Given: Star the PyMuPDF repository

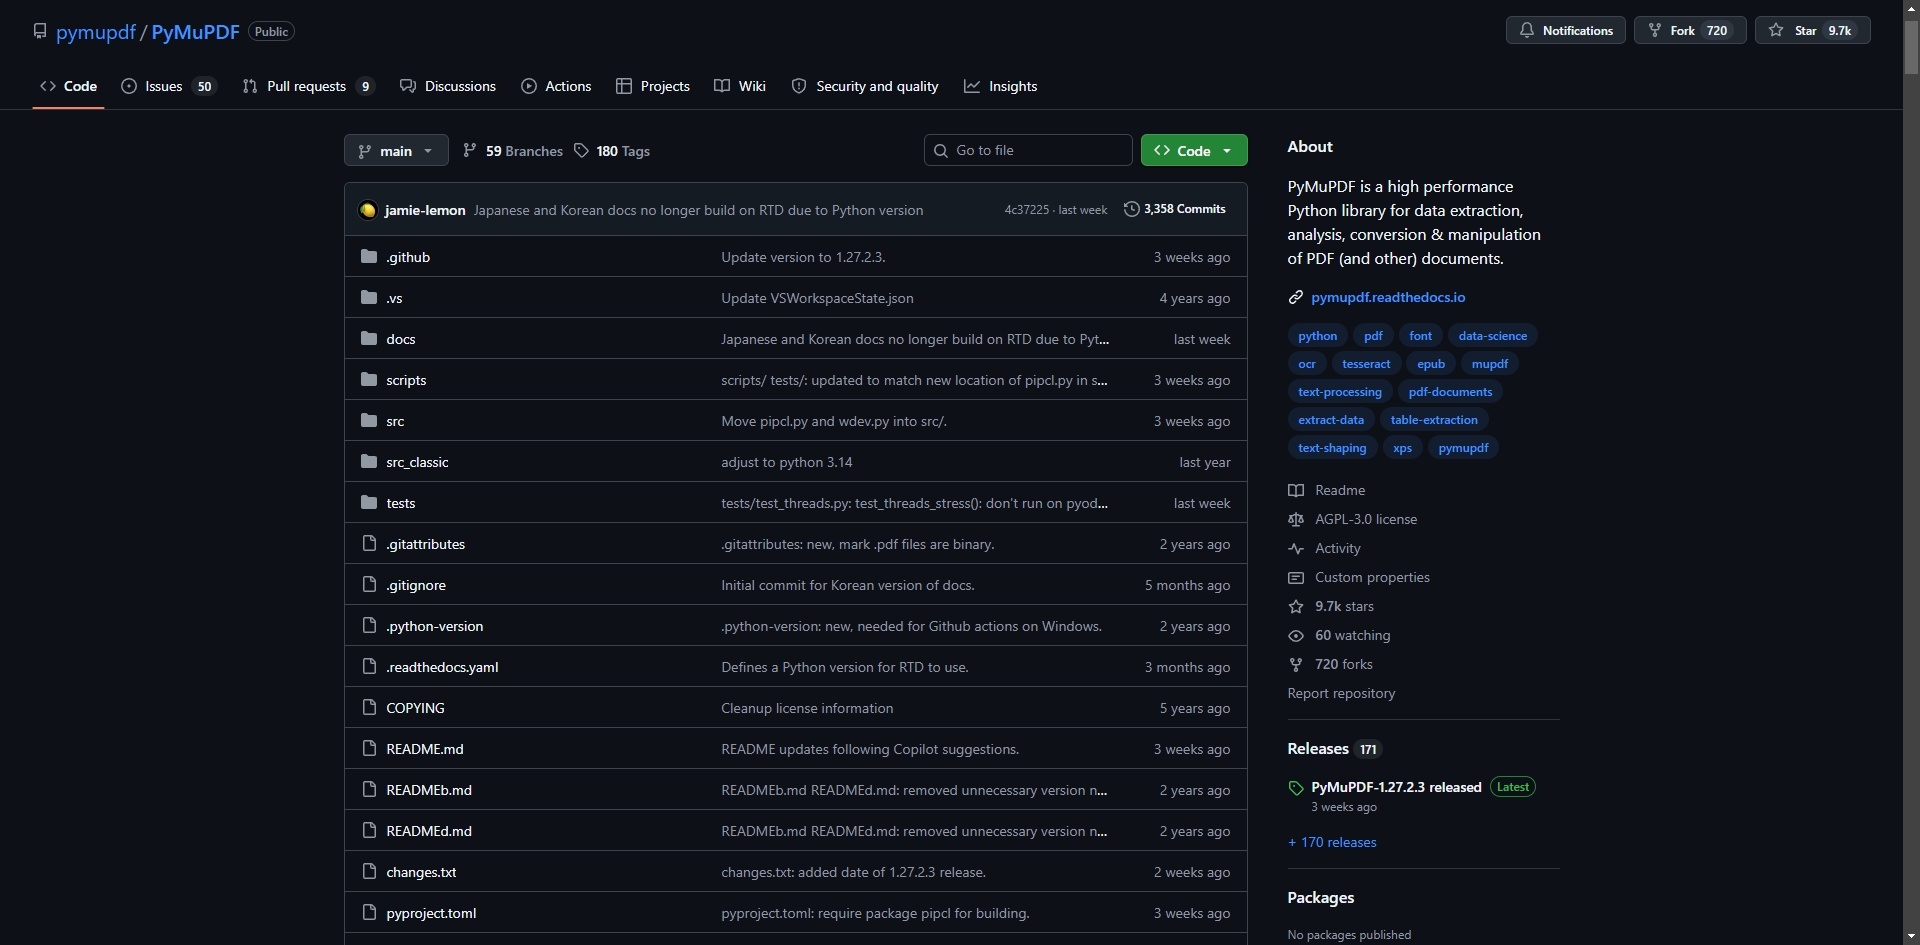Looking at the screenshot, I should coord(1813,31).
